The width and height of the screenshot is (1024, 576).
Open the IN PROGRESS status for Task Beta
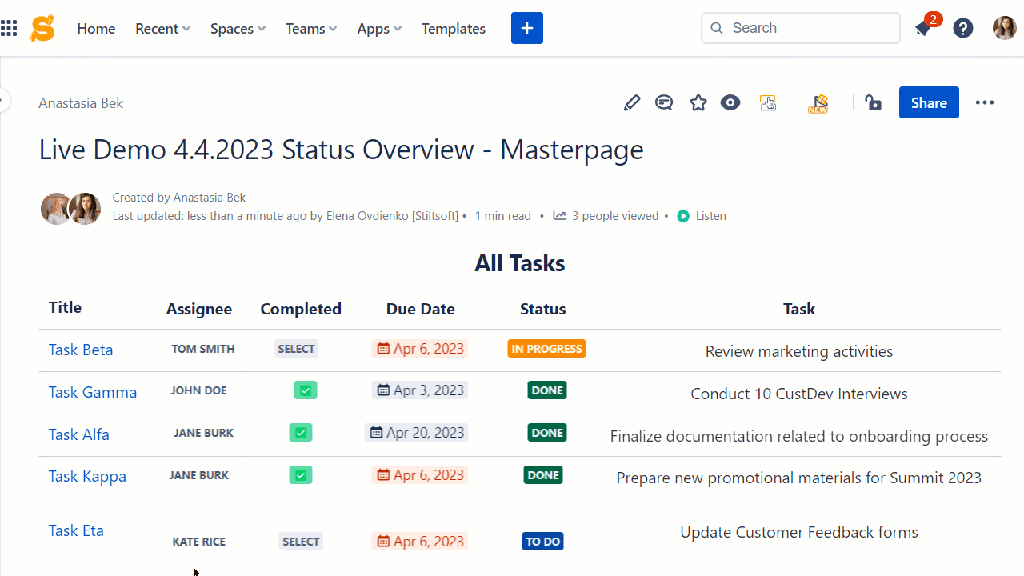pos(547,349)
